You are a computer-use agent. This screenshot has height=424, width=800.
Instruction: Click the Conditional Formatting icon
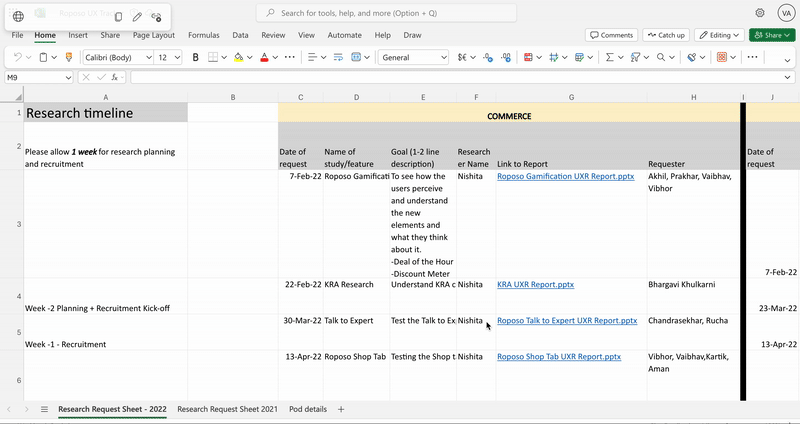coord(528,58)
